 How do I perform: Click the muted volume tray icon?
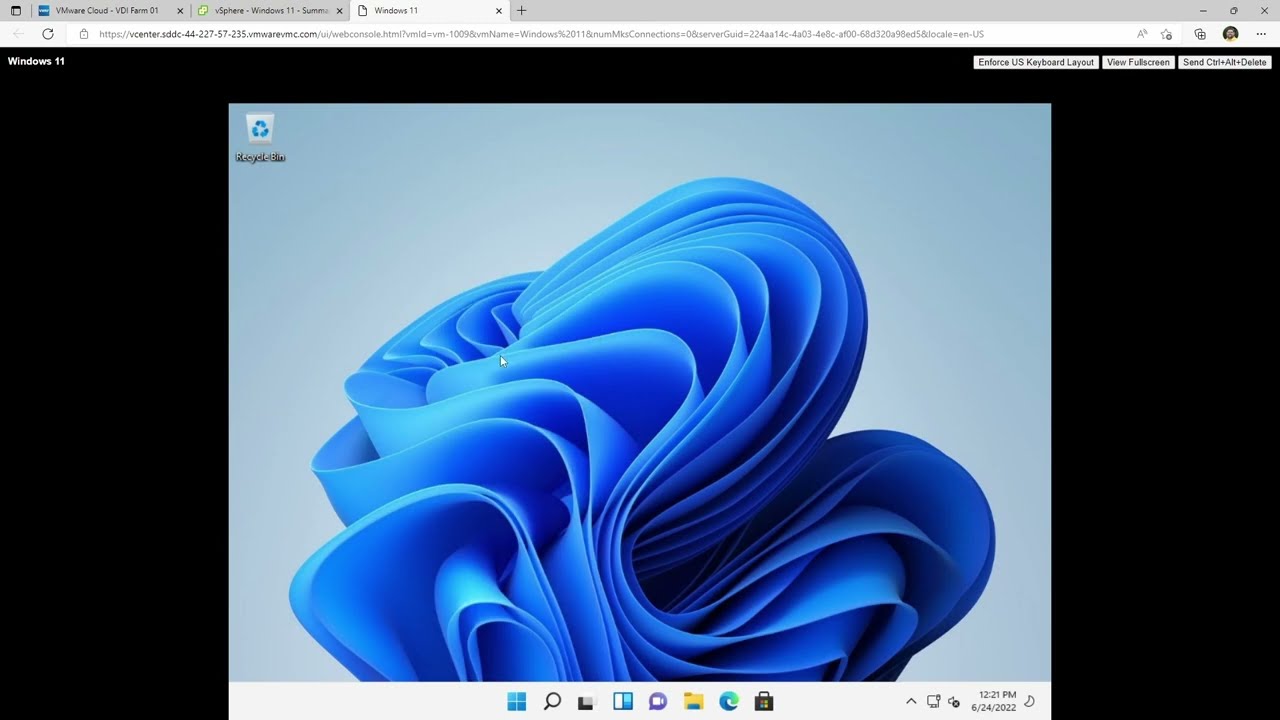(x=954, y=701)
